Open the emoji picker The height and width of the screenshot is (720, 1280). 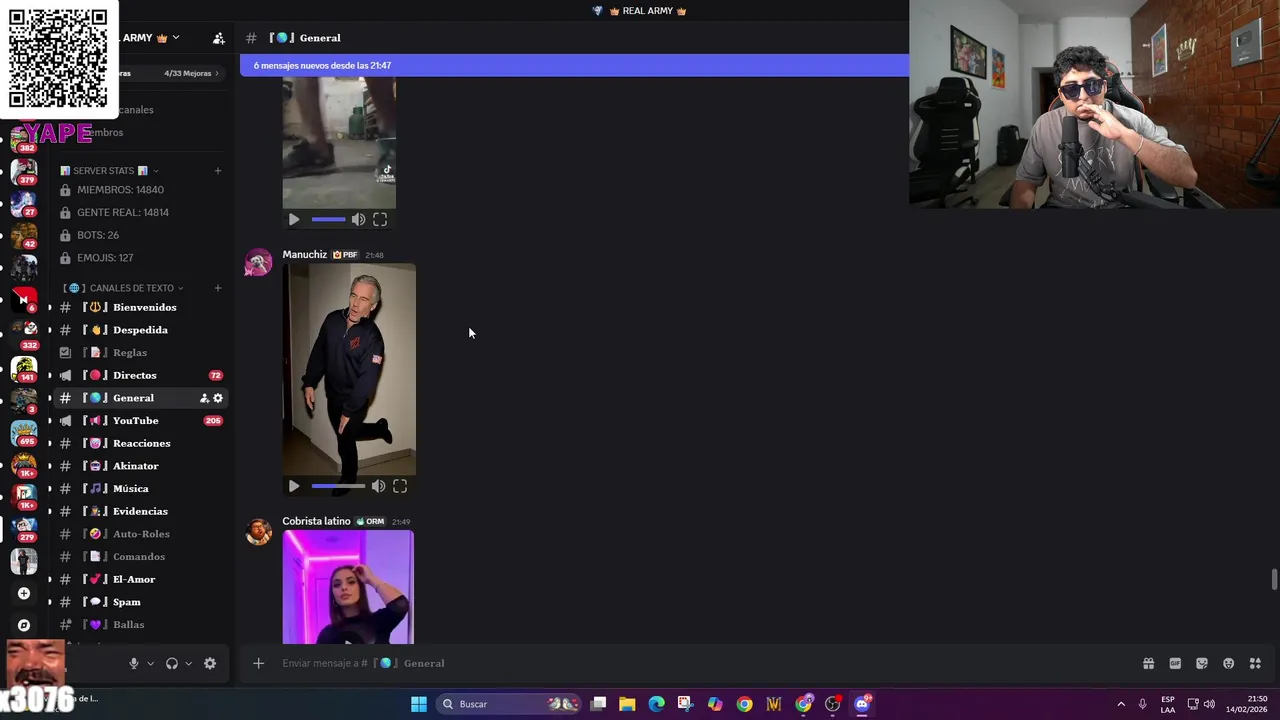tap(1229, 663)
